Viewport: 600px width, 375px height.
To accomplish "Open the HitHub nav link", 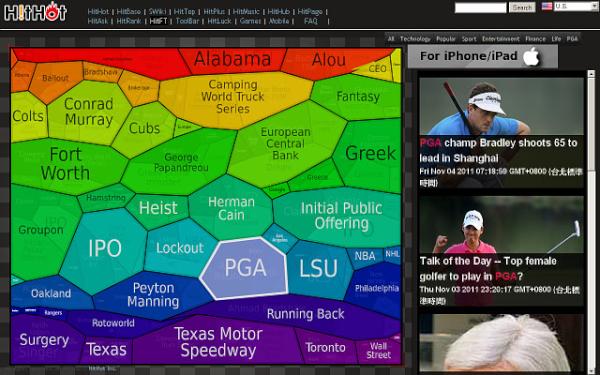I will 279,12.
